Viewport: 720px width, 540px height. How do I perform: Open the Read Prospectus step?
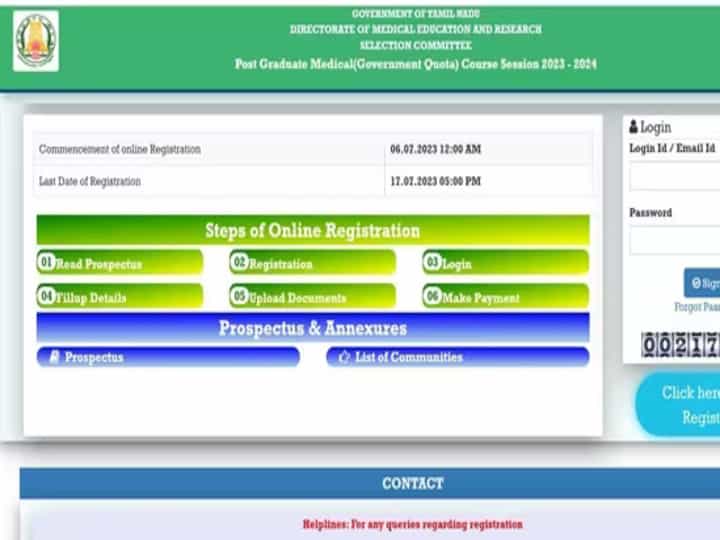[x=120, y=262]
